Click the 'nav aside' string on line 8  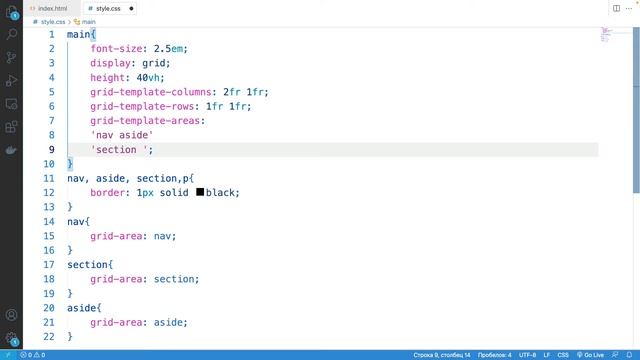(122, 135)
